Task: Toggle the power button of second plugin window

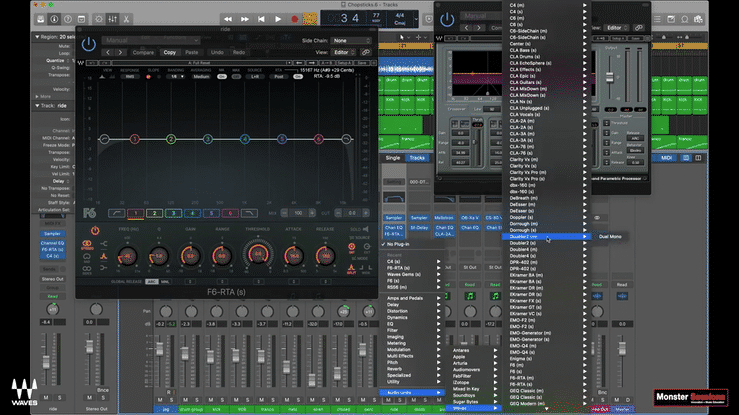Action: point(447,20)
